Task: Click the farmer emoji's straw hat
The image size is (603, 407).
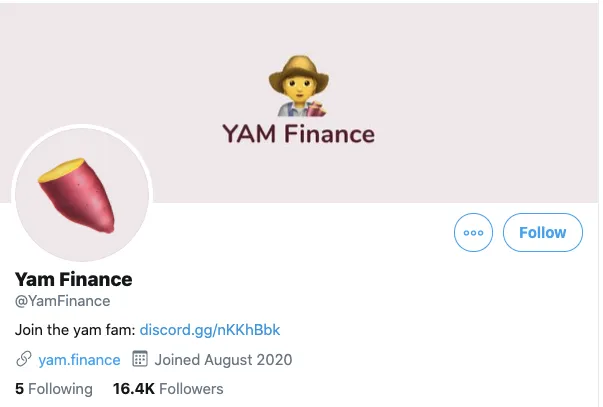Action: 299,71
